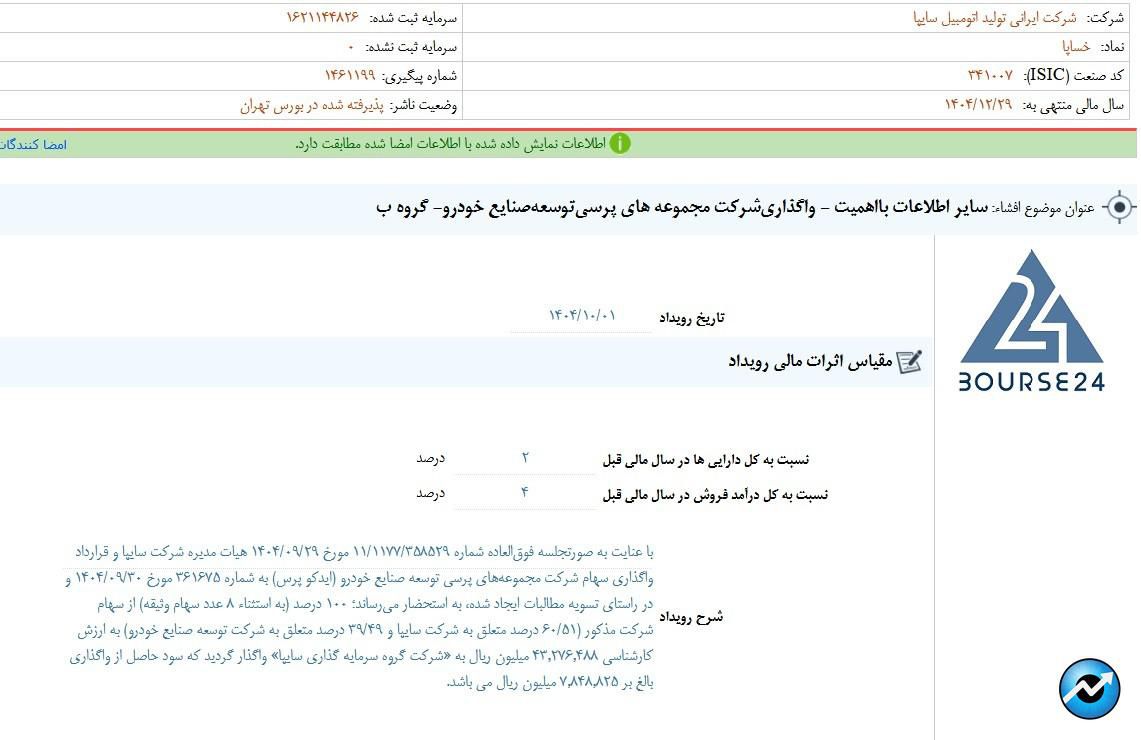Select the symbol خسایا
1141x740 pixels.
[1077, 47]
